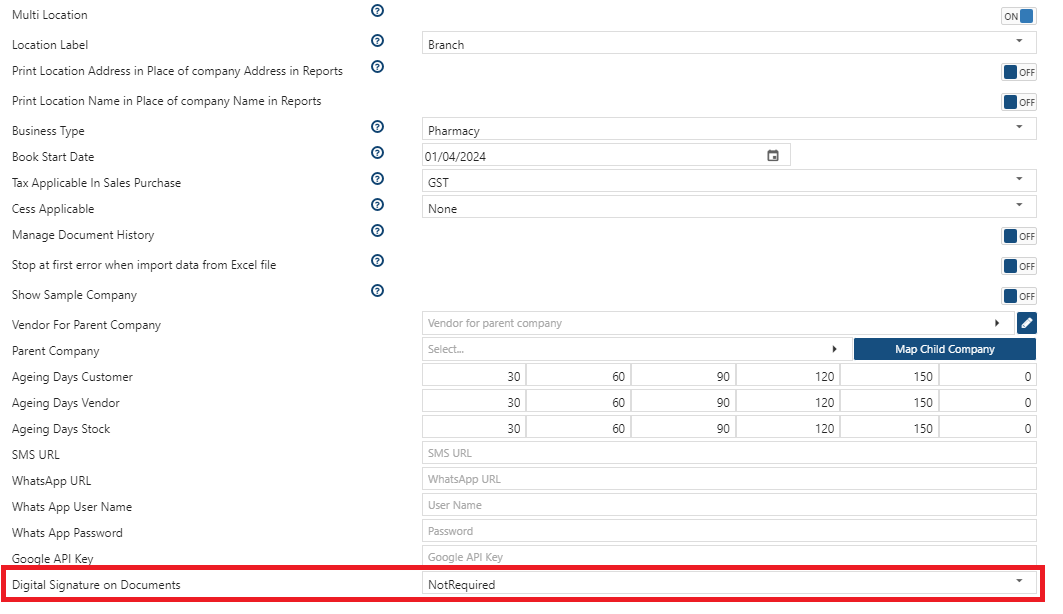The height and width of the screenshot is (614, 1063).
Task: Open help icon for Location Label
Action: coord(378,41)
